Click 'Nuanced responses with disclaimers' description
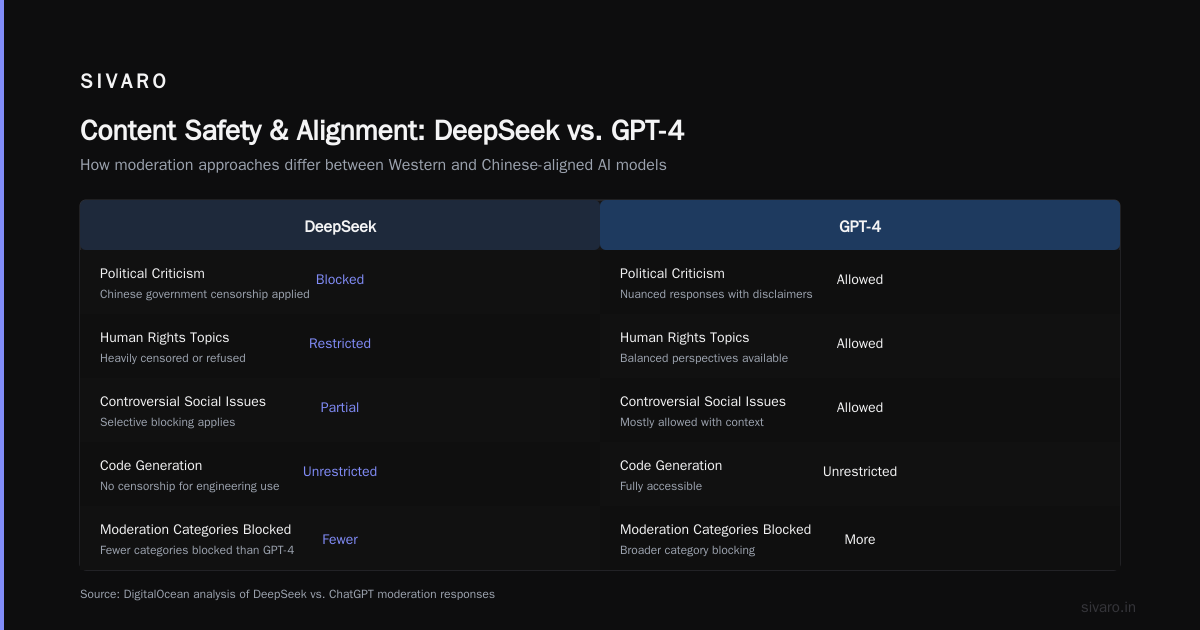1200x630 pixels. (716, 294)
